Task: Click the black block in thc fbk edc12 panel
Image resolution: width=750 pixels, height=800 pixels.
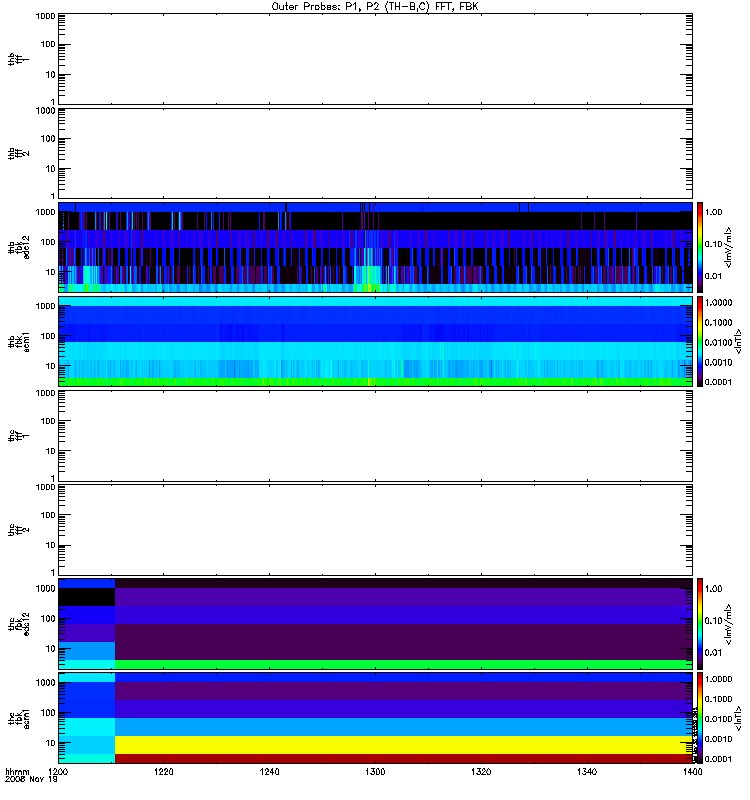Action: coord(87,597)
